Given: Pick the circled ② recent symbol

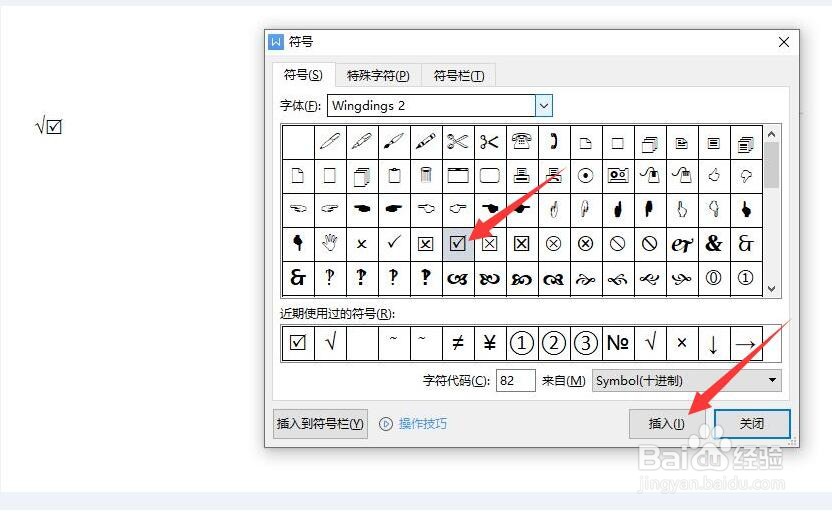Looking at the screenshot, I should (553, 343).
